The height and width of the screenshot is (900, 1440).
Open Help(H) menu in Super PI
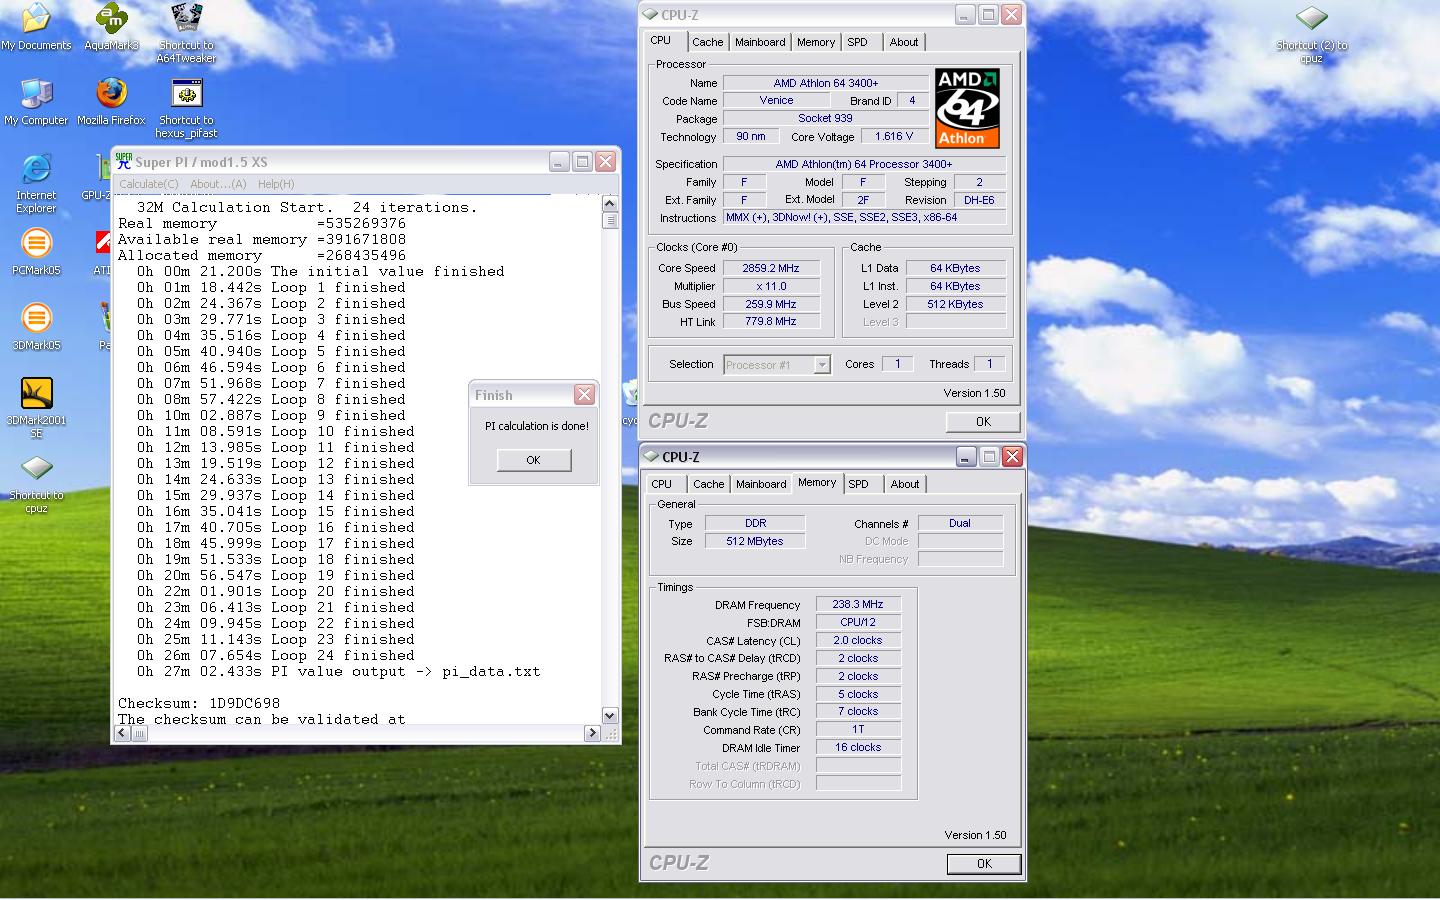coord(276,184)
